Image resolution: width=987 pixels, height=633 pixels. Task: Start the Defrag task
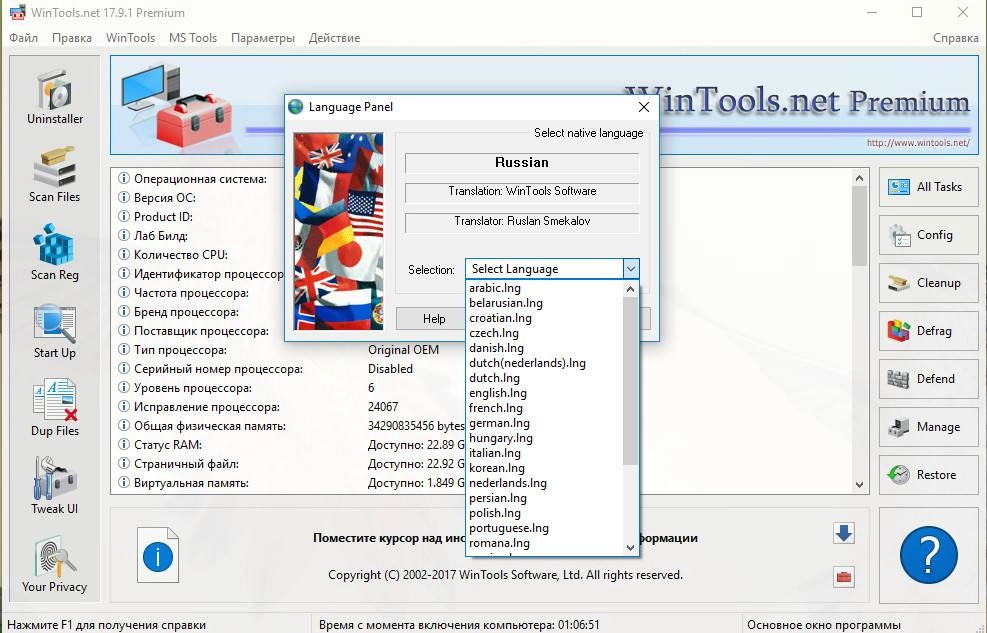pyautogui.click(x=928, y=330)
